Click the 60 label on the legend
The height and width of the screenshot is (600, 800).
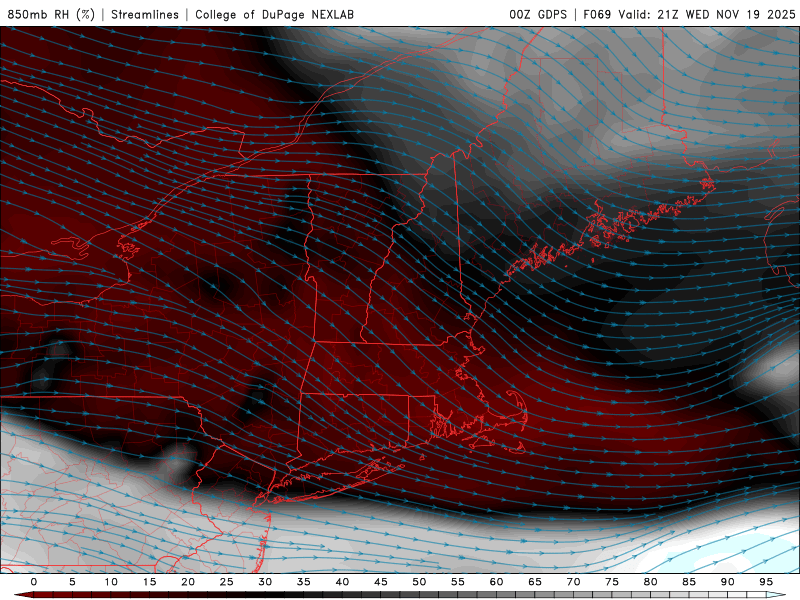pos(496,582)
